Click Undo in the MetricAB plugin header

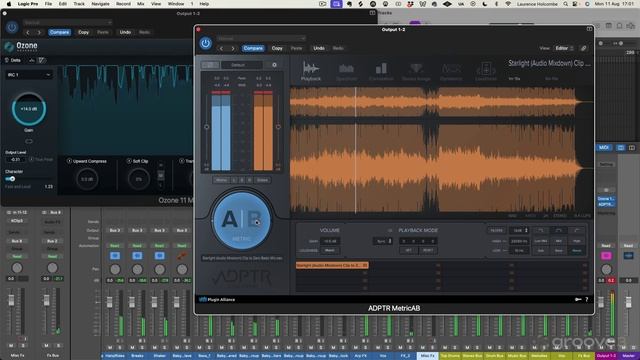coord(319,48)
